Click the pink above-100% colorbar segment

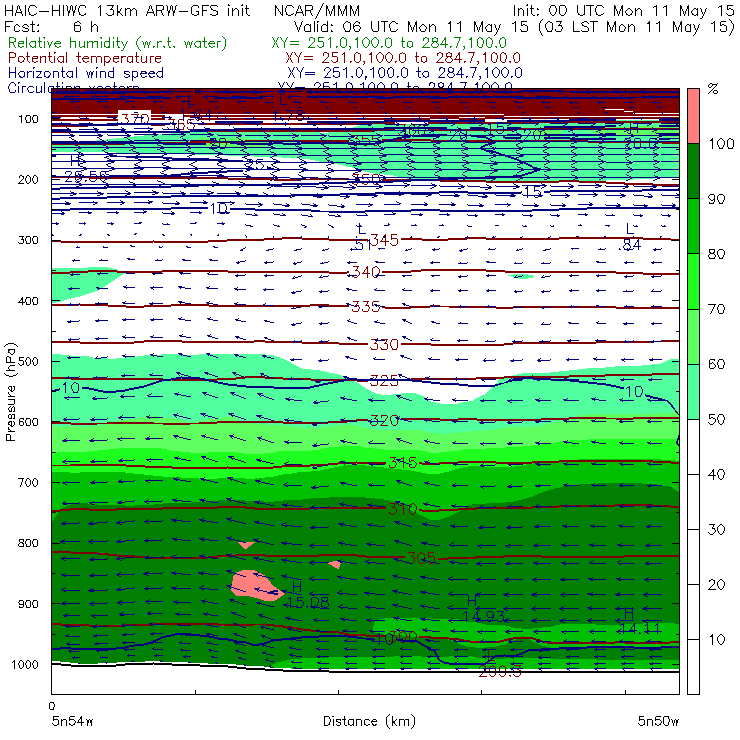tap(693, 116)
